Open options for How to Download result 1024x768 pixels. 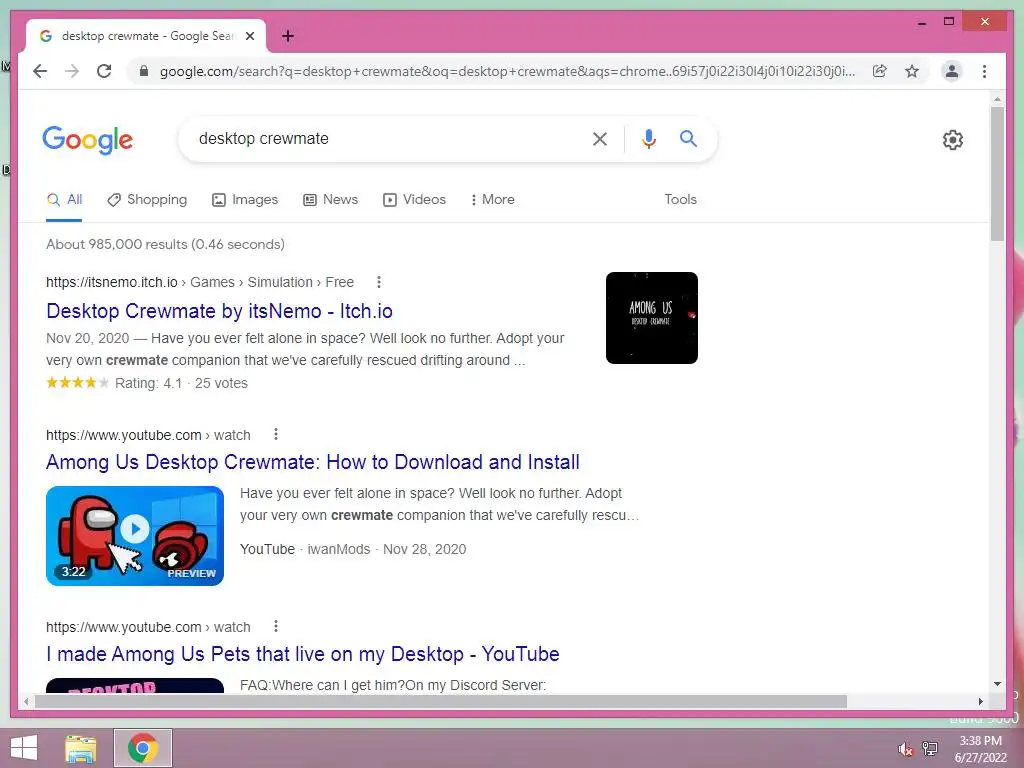[276, 434]
